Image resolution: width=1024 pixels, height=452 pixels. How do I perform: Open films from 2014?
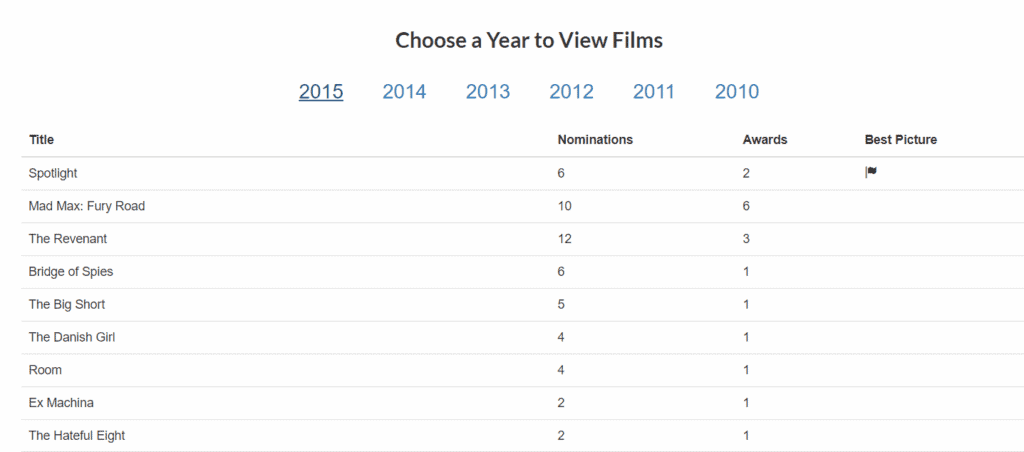point(404,92)
